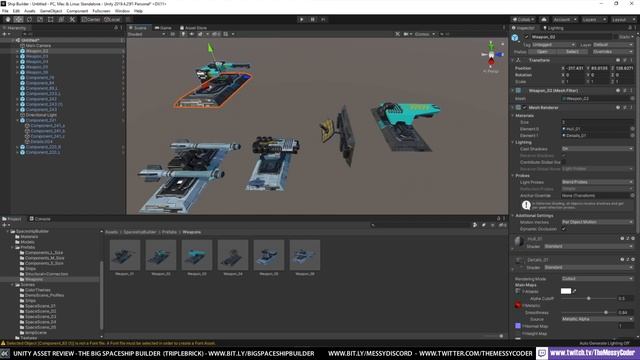640x360 pixels.
Task: Open the Collab dropdown
Action: click(x=523, y=20)
